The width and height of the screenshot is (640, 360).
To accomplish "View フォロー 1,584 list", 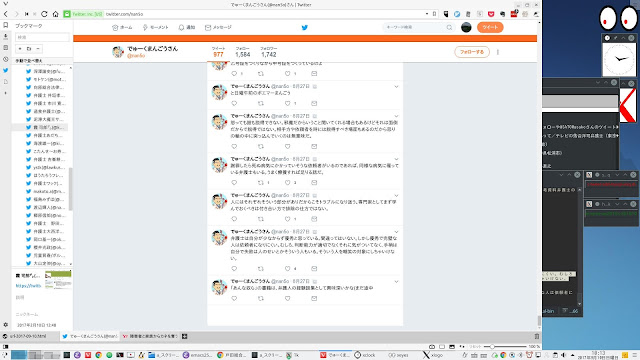I will tap(242, 52).
